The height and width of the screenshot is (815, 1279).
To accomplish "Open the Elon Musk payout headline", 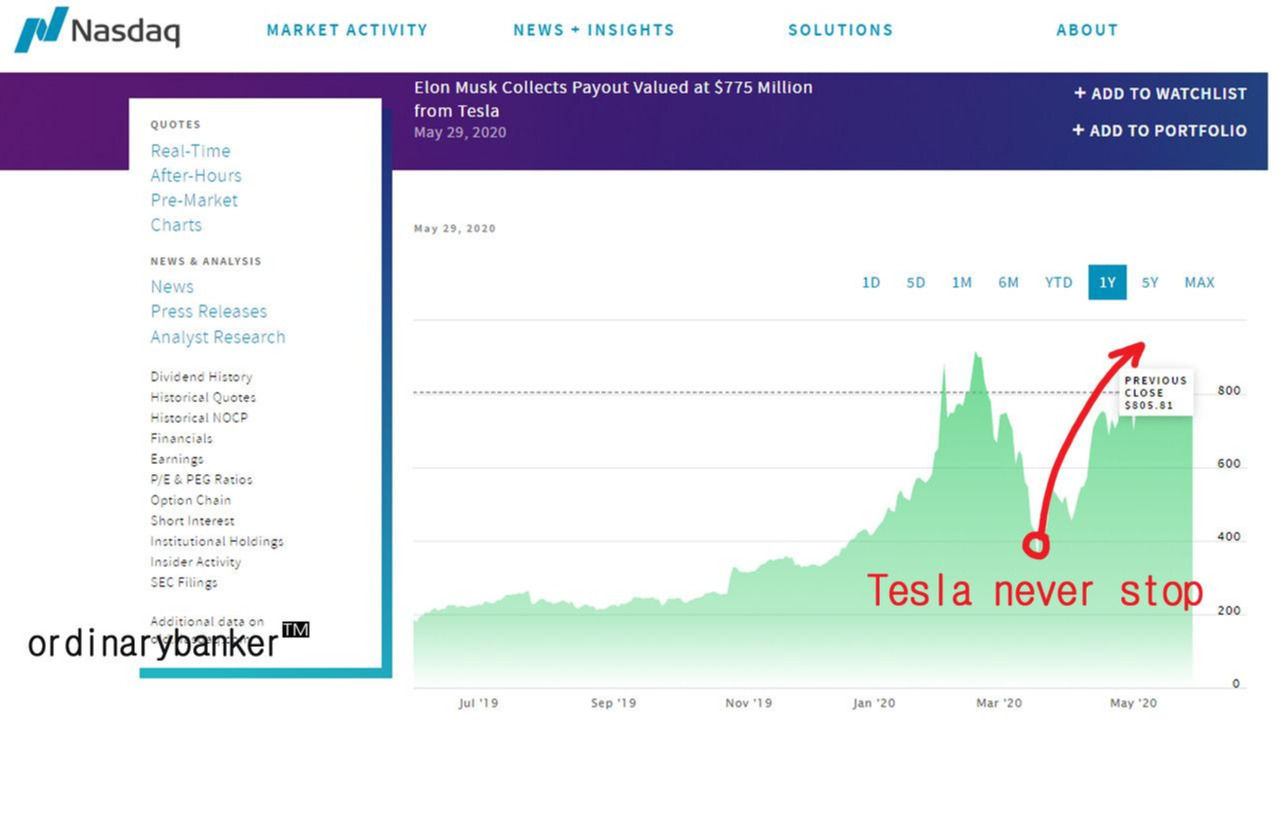I will point(613,99).
